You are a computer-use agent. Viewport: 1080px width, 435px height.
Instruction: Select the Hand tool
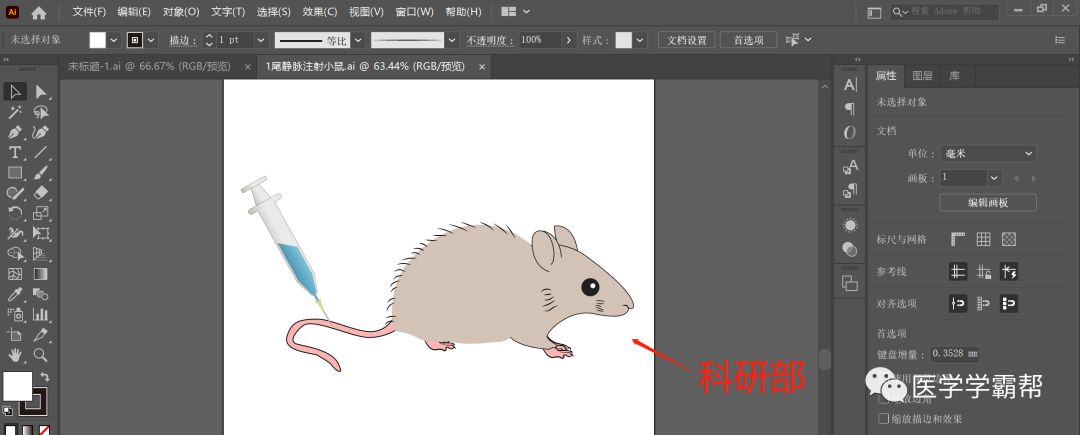pos(15,355)
